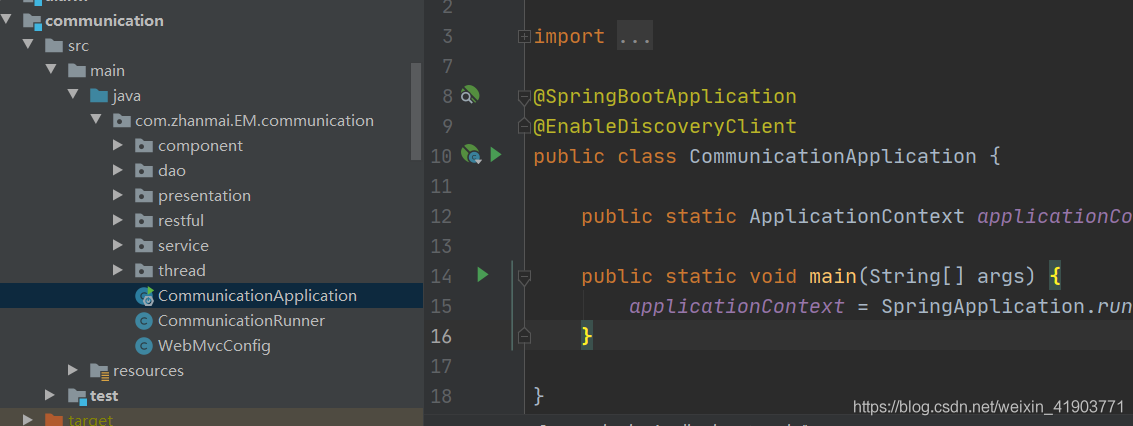Click the presentation package icon
The height and width of the screenshot is (426, 1133).
(x=145, y=196)
